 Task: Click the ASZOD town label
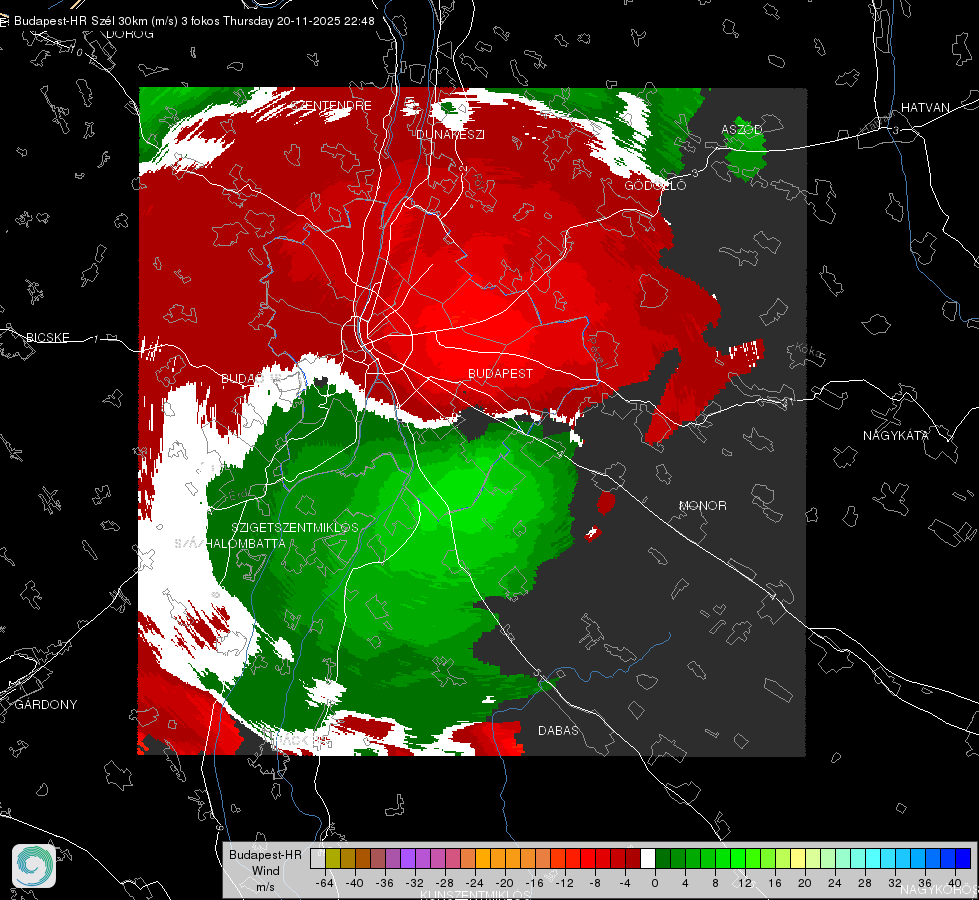coord(742,130)
